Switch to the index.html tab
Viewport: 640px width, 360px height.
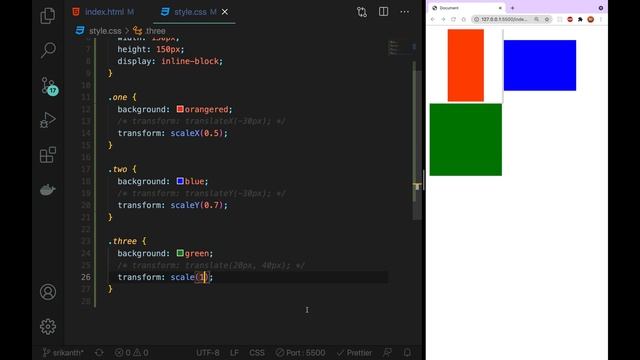click(x=103, y=12)
